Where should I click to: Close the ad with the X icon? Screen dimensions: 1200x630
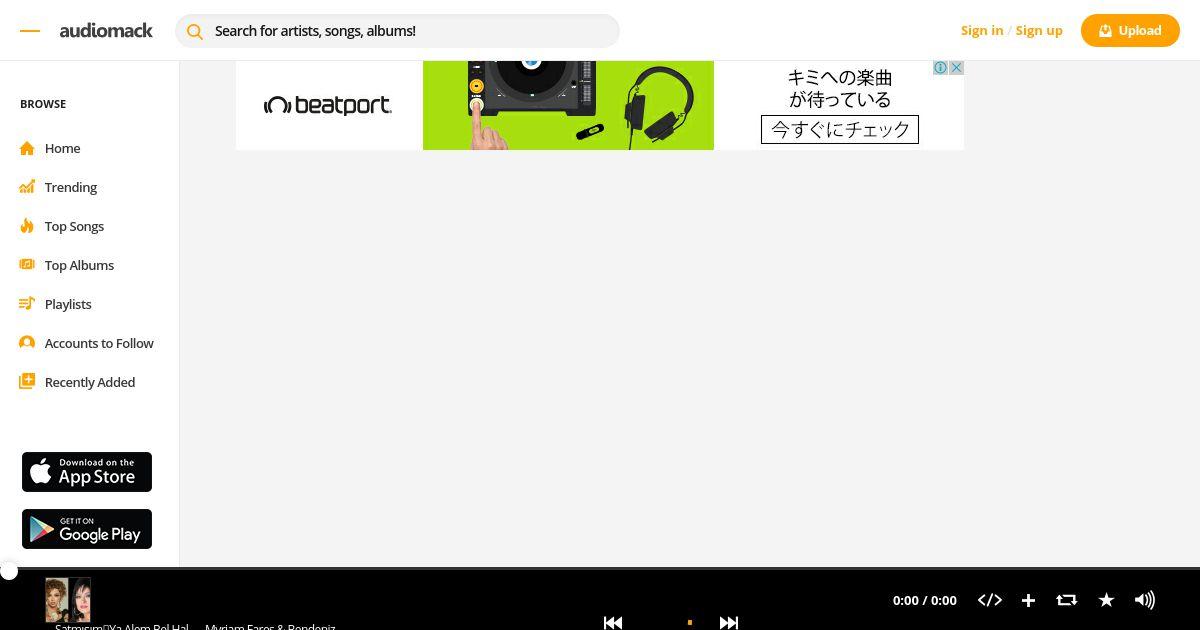956,68
